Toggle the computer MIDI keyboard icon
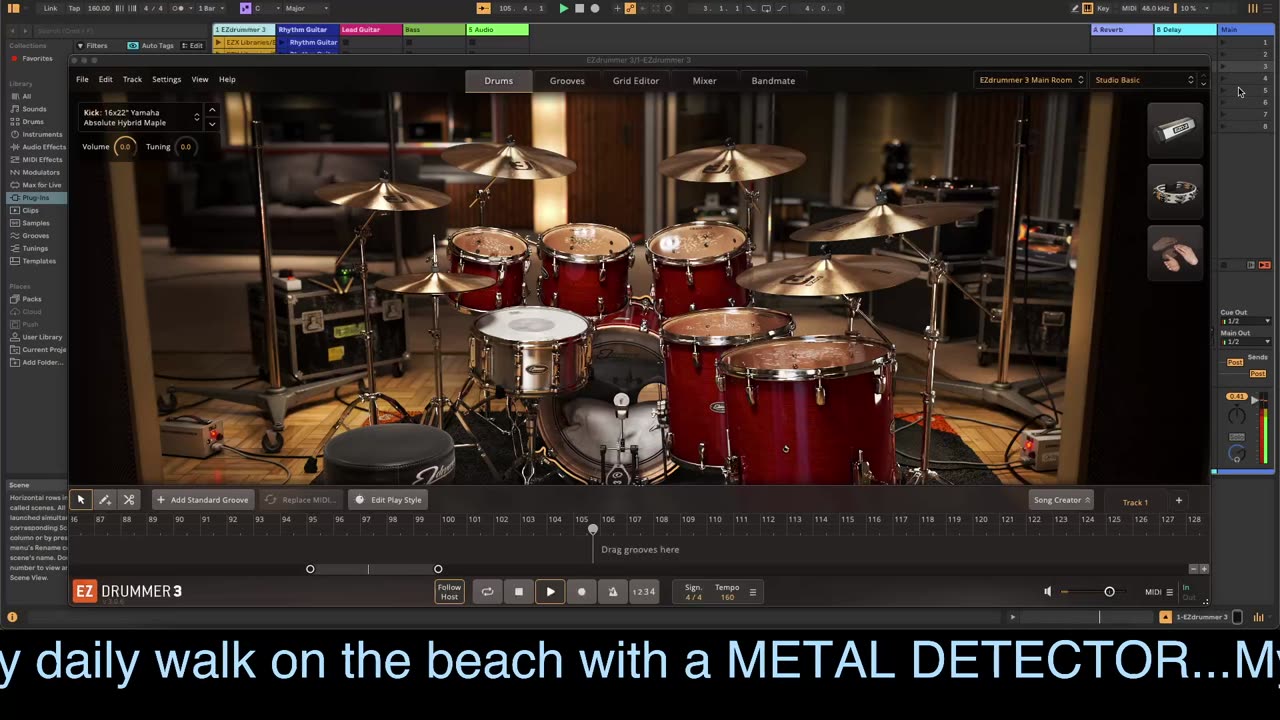 pos(1088,8)
